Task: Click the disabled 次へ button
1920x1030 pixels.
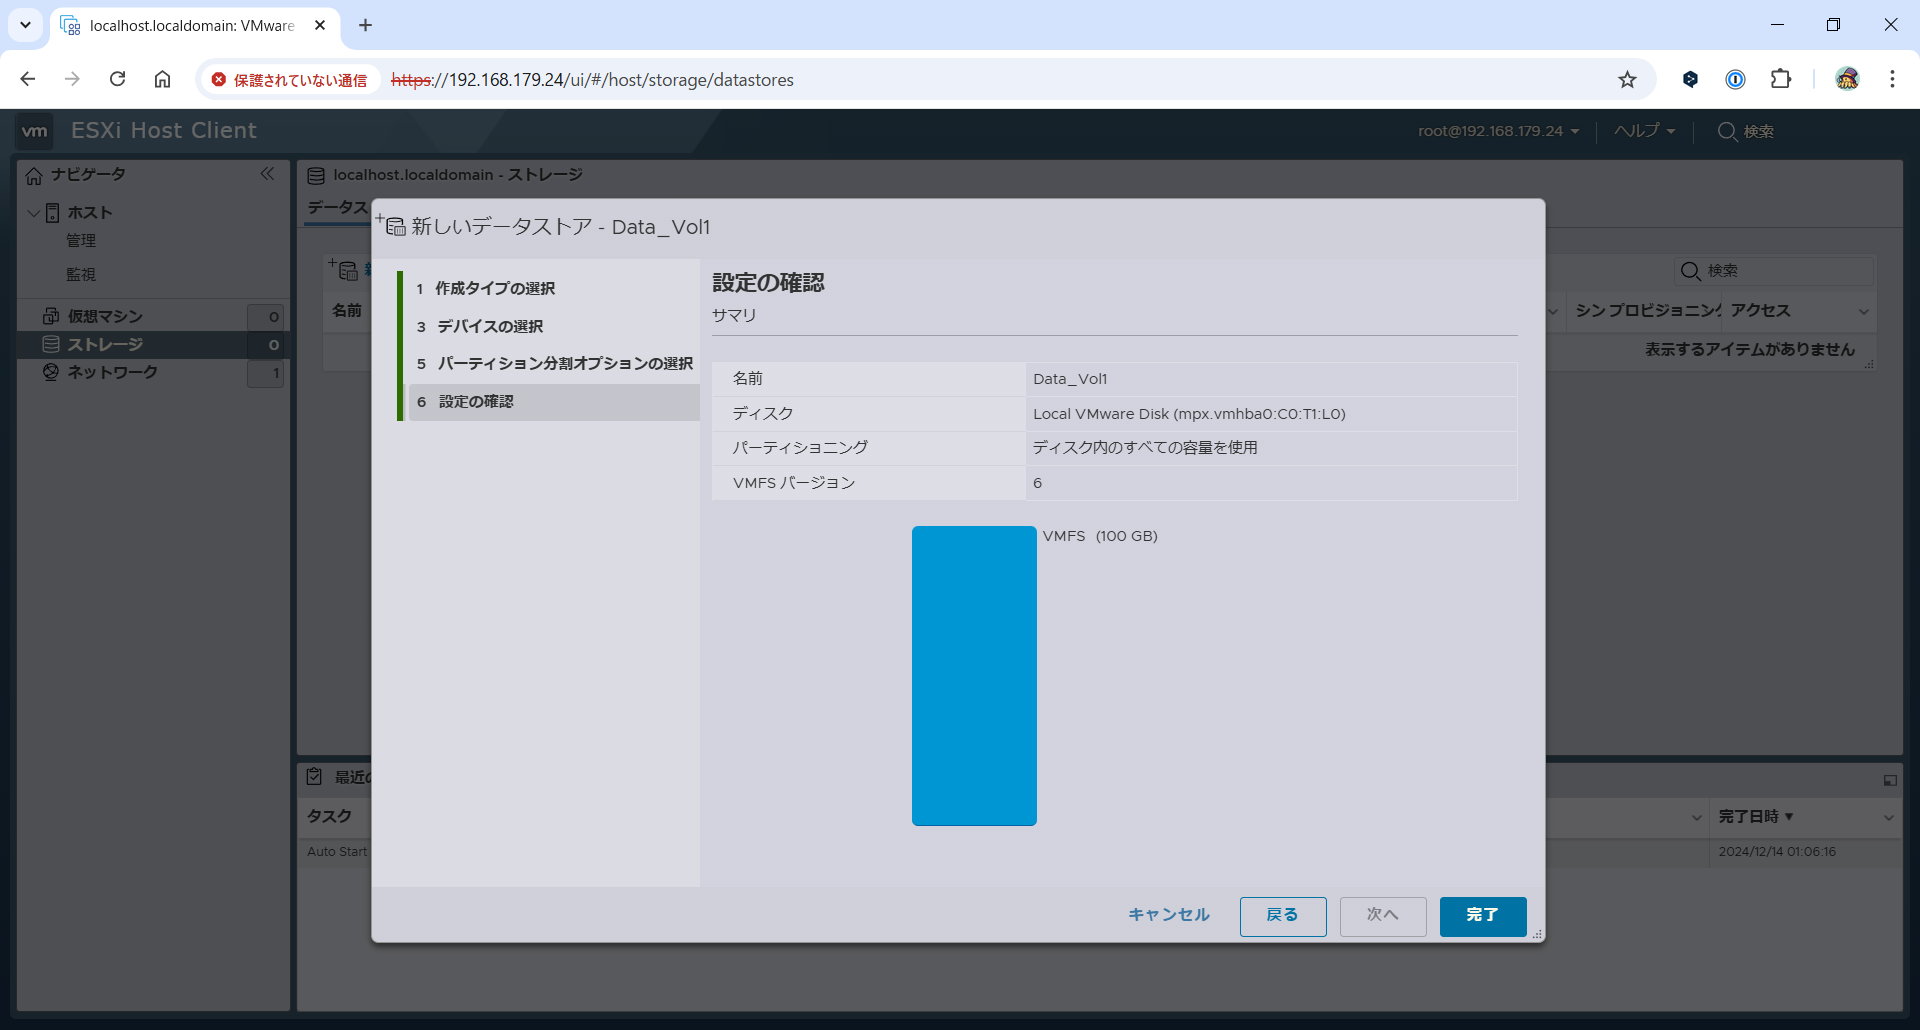Action: point(1382,916)
